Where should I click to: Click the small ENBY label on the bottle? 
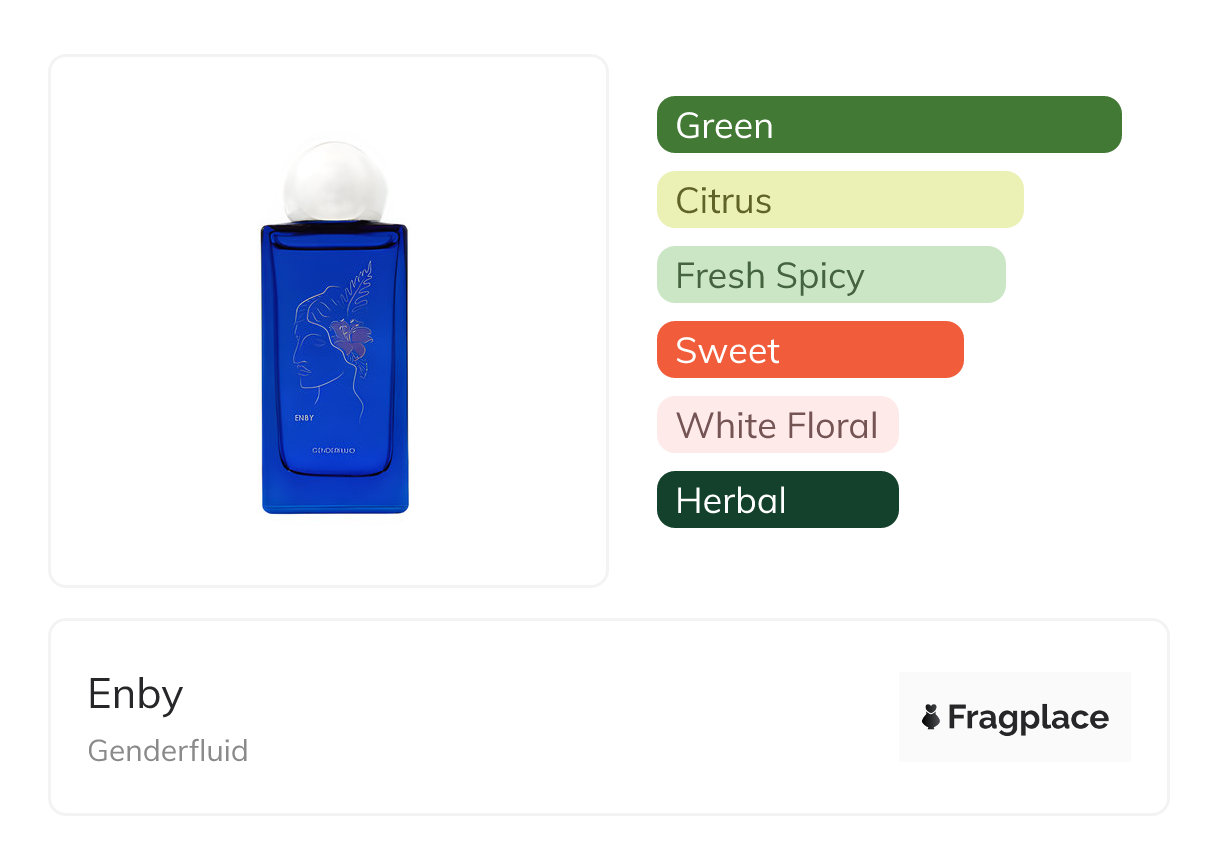[x=305, y=418]
